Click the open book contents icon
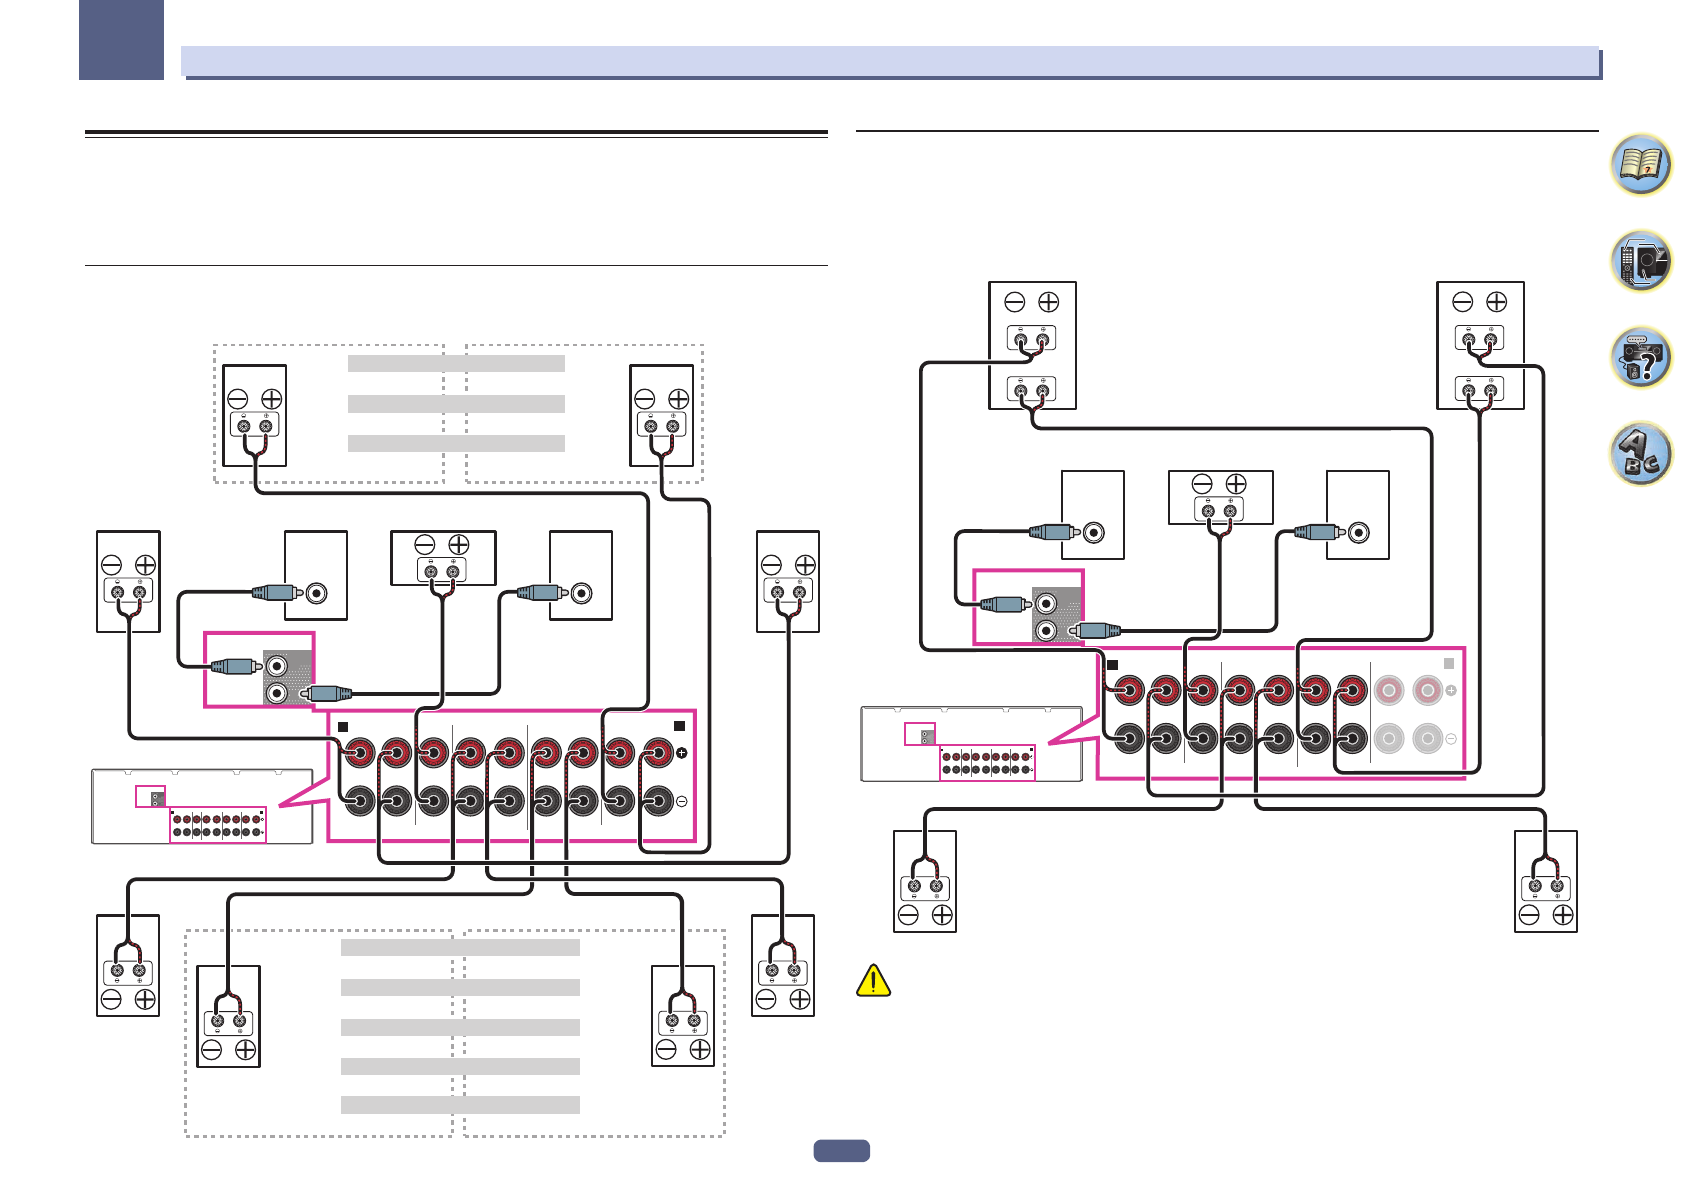Viewport: 1684px width, 1191px height. coord(1640,165)
